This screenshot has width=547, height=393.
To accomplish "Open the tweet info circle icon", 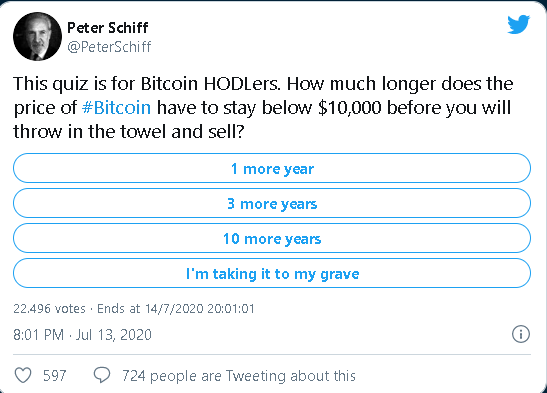I will [521, 334].
